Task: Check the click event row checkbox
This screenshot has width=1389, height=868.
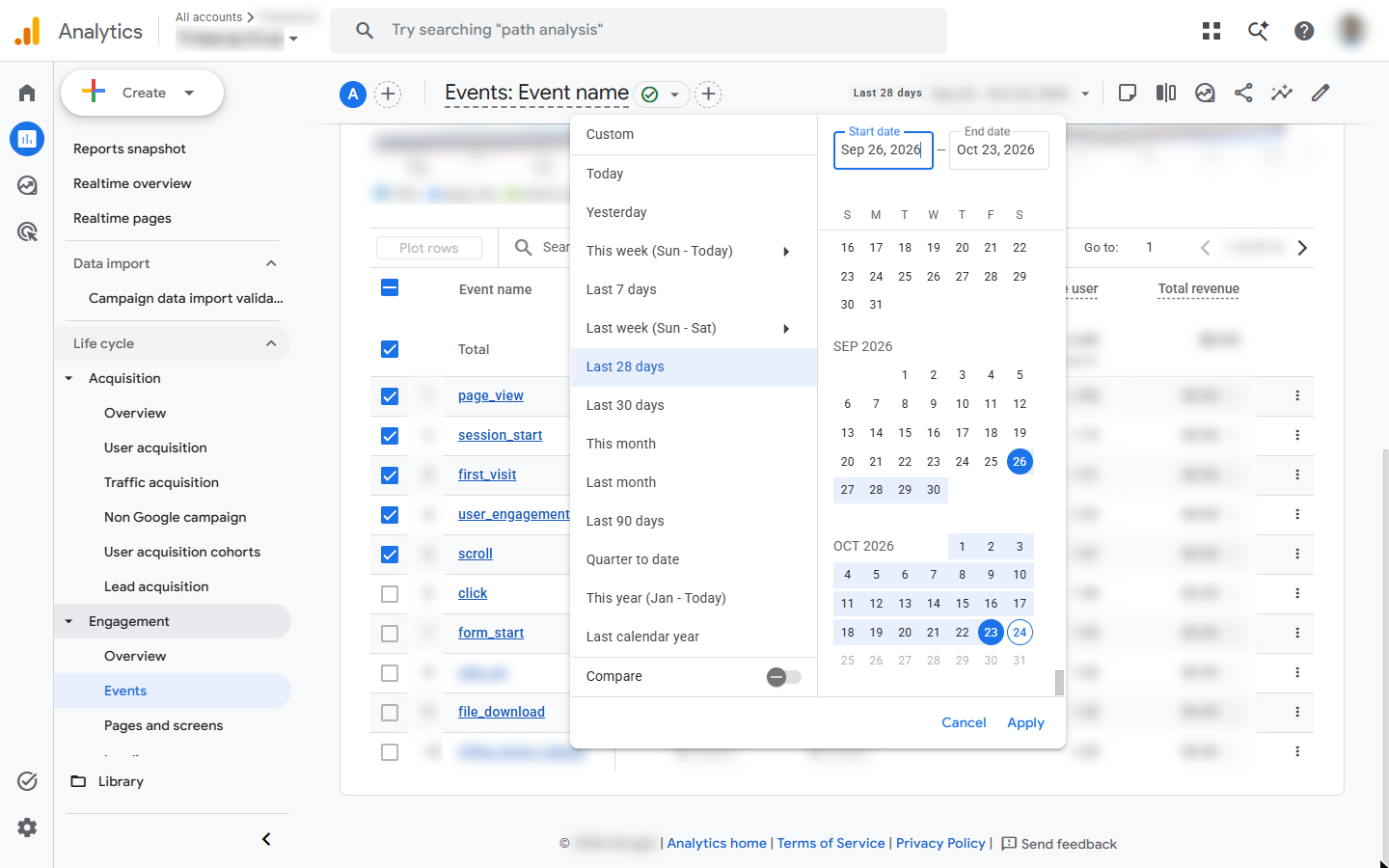Action: pos(390,594)
